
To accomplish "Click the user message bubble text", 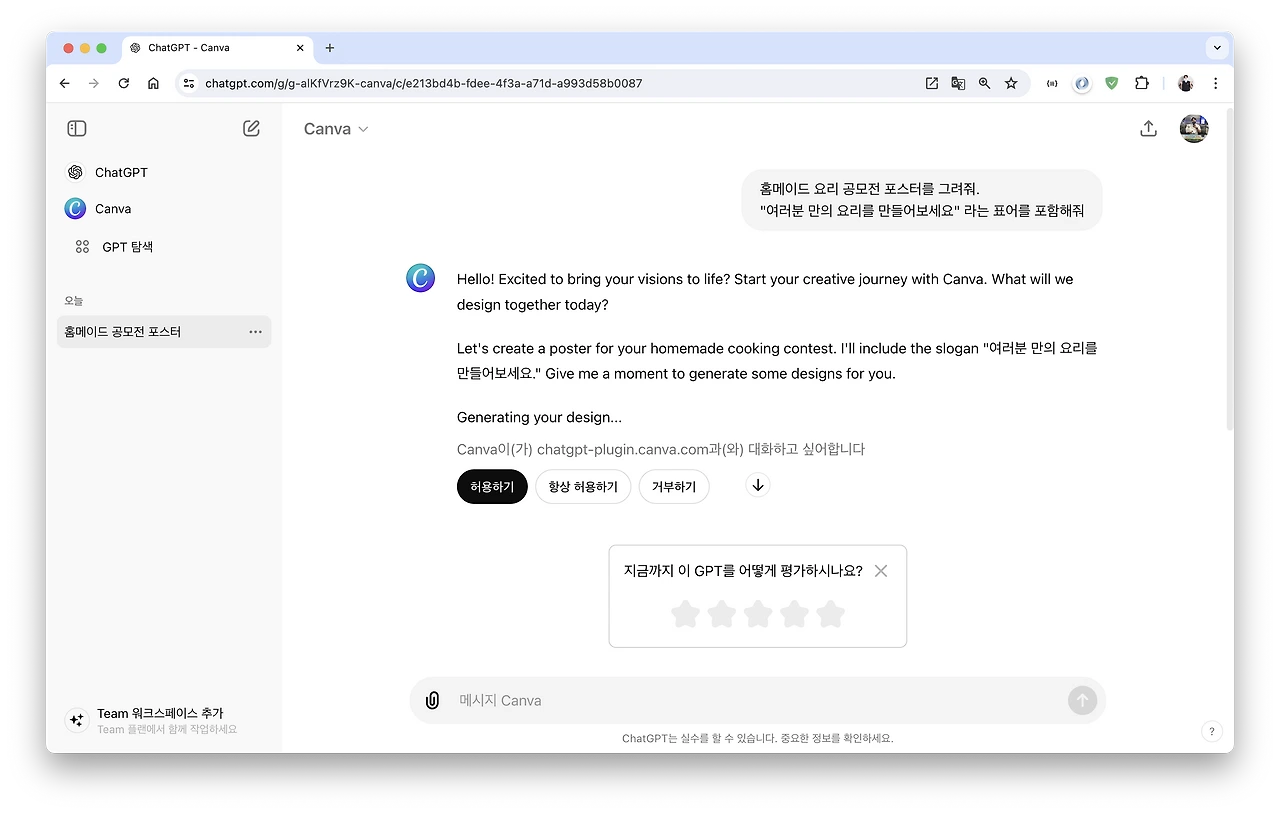I will coord(921,200).
